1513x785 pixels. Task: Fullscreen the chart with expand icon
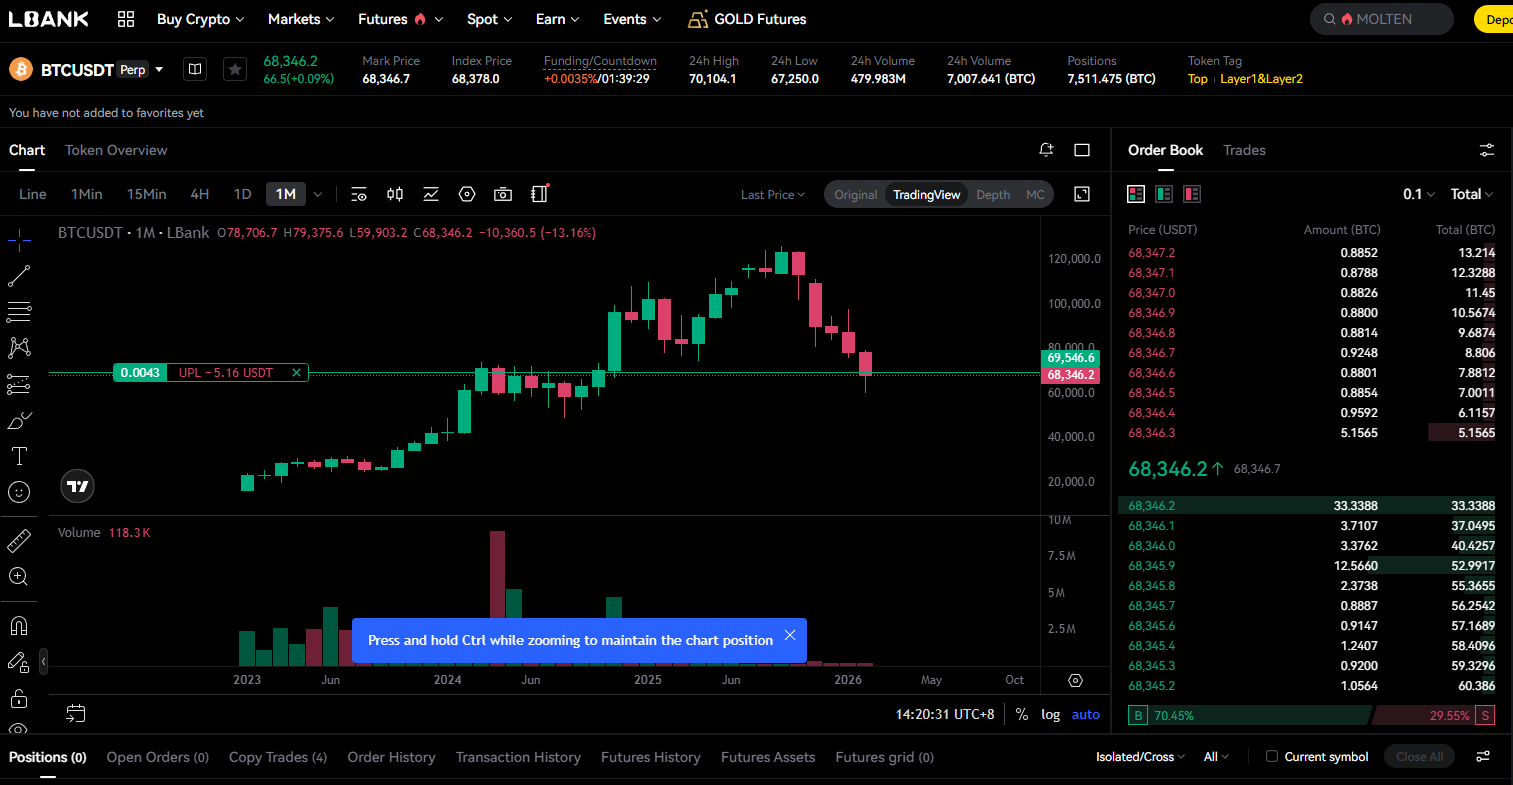click(1082, 194)
